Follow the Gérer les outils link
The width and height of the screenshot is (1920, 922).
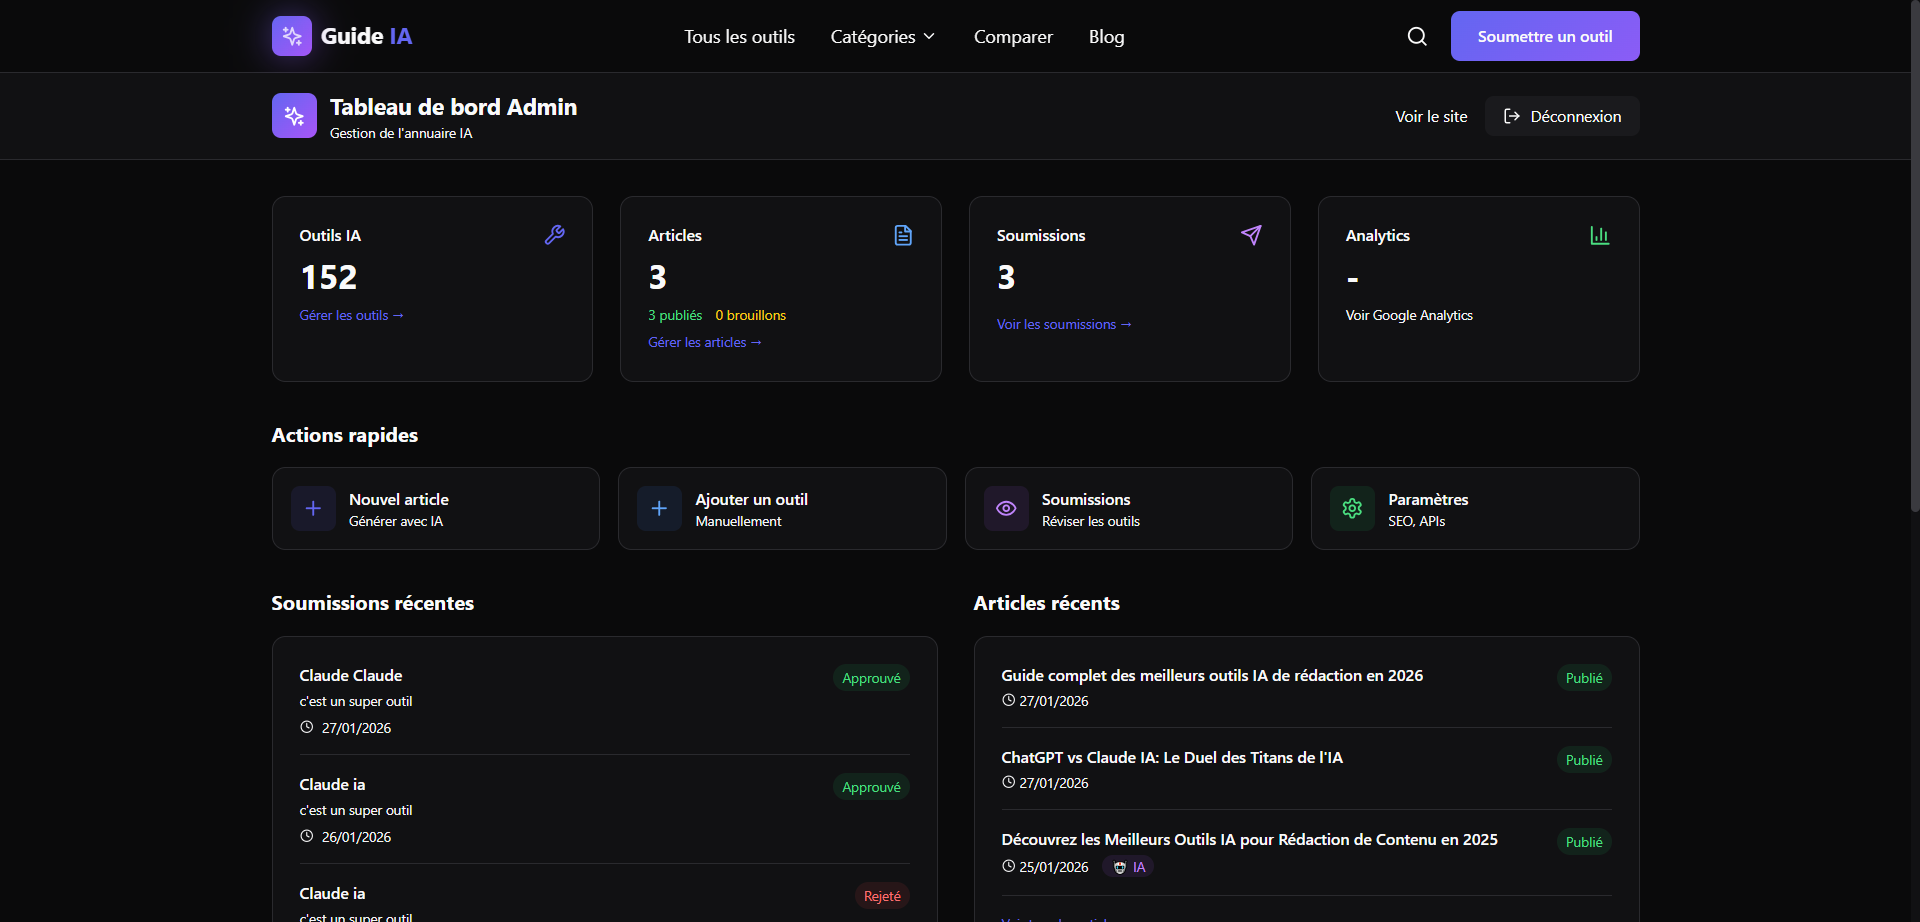pyautogui.click(x=351, y=316)
